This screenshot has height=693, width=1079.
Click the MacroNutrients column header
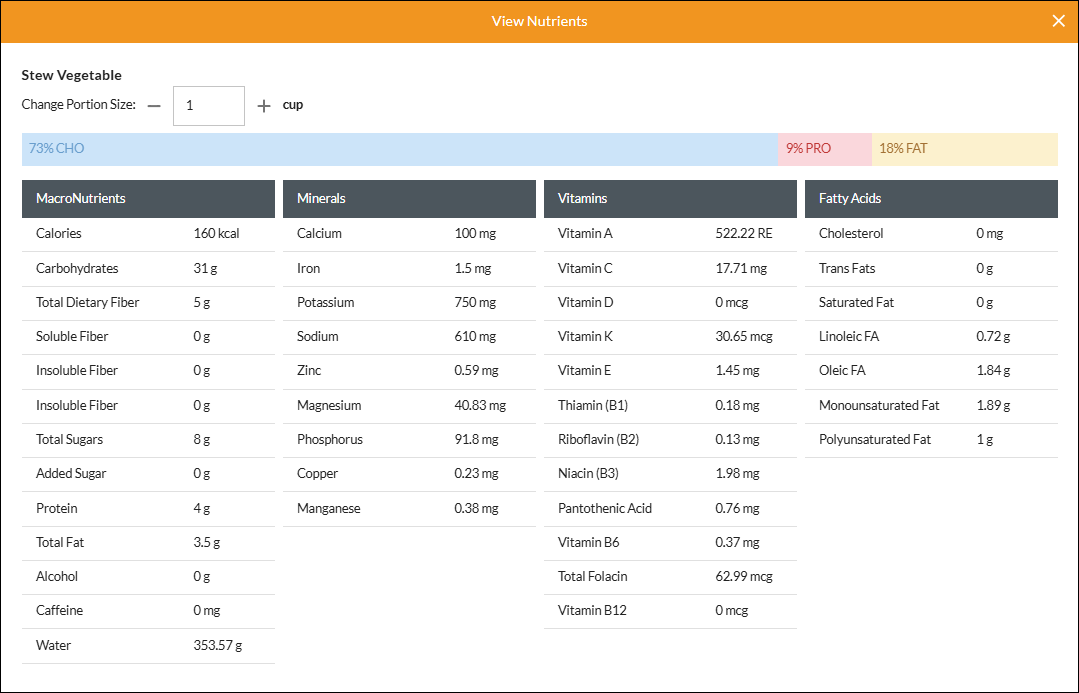coord(148,199)
